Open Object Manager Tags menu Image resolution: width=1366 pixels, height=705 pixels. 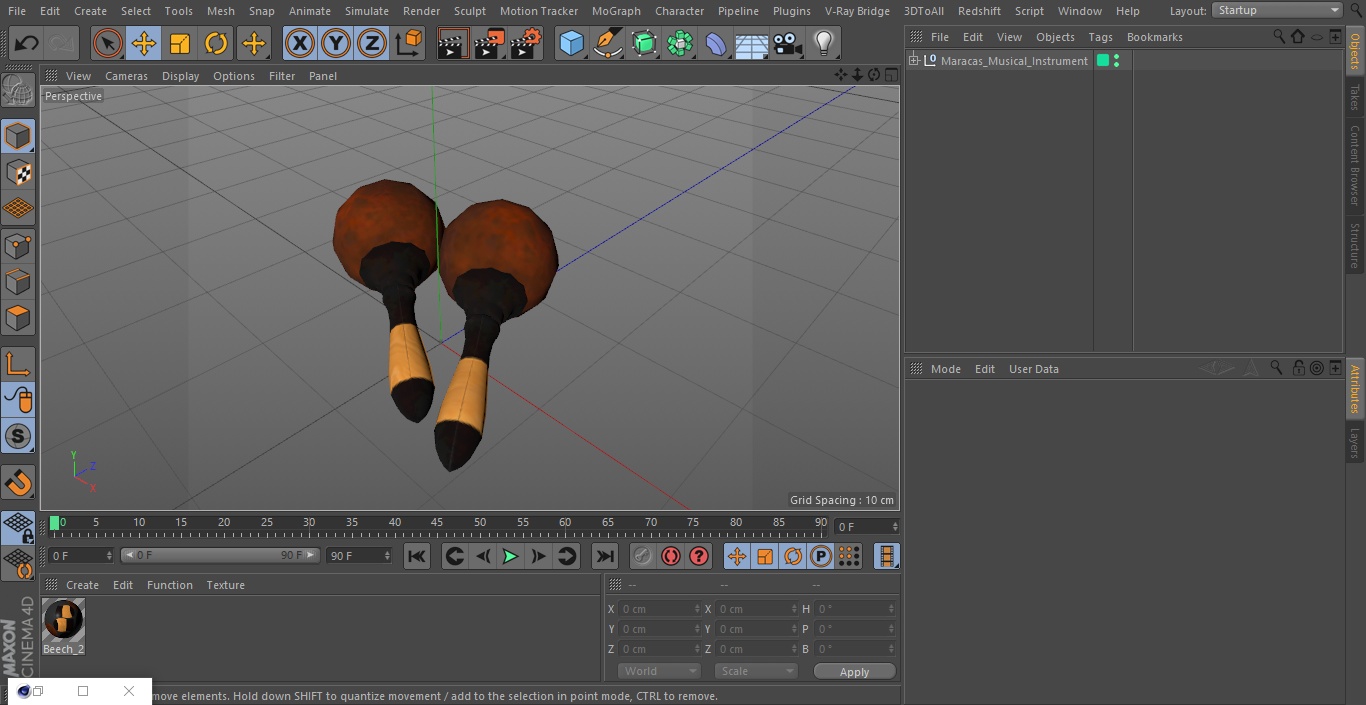[x=1100, y=37]
